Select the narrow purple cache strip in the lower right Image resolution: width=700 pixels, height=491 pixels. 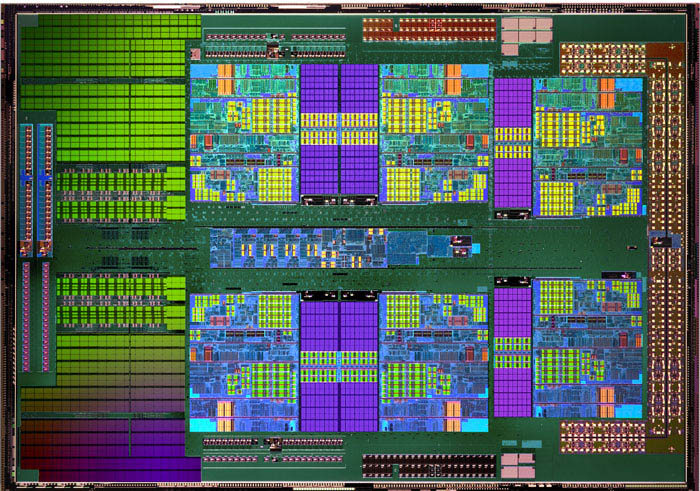point(512,350)
